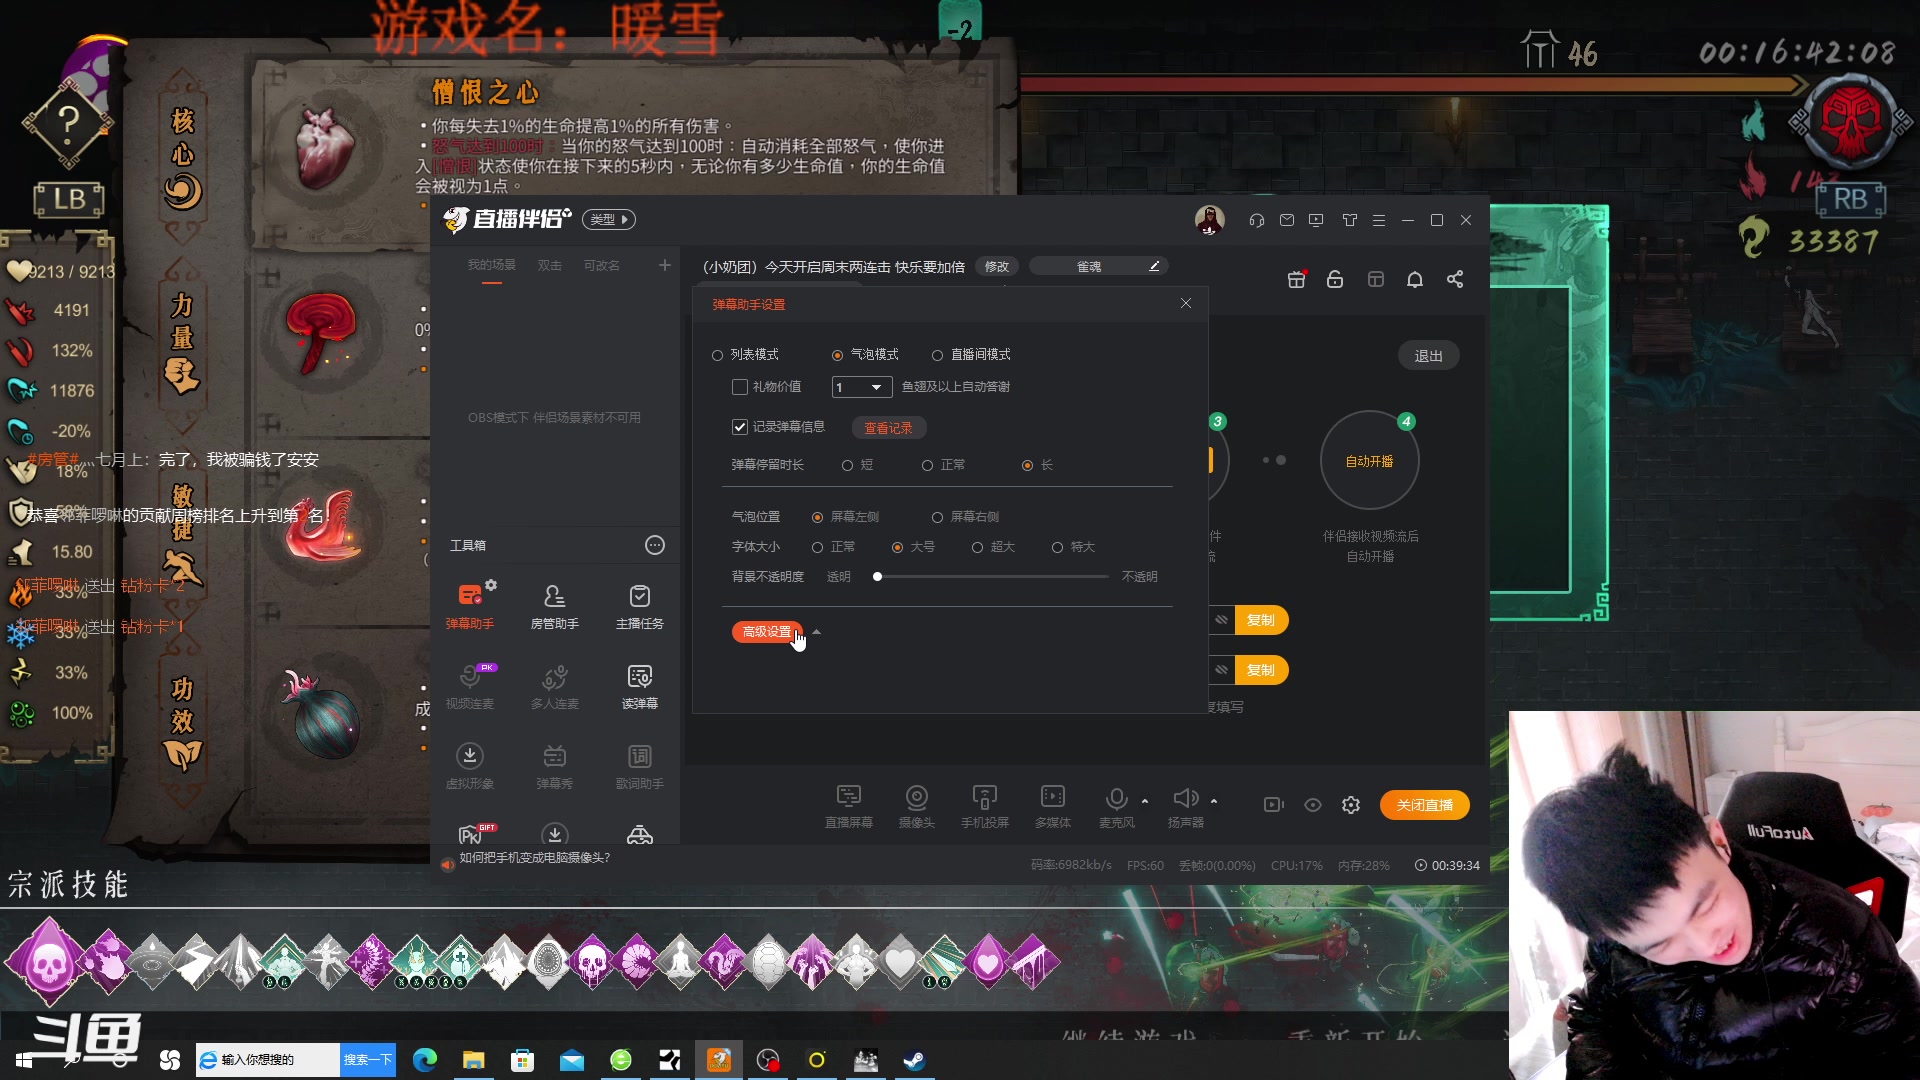Open the 虚拟形象 tool
Image resolution: width=1920 pixels, height=1080 pixels.
tap(469, 766)
